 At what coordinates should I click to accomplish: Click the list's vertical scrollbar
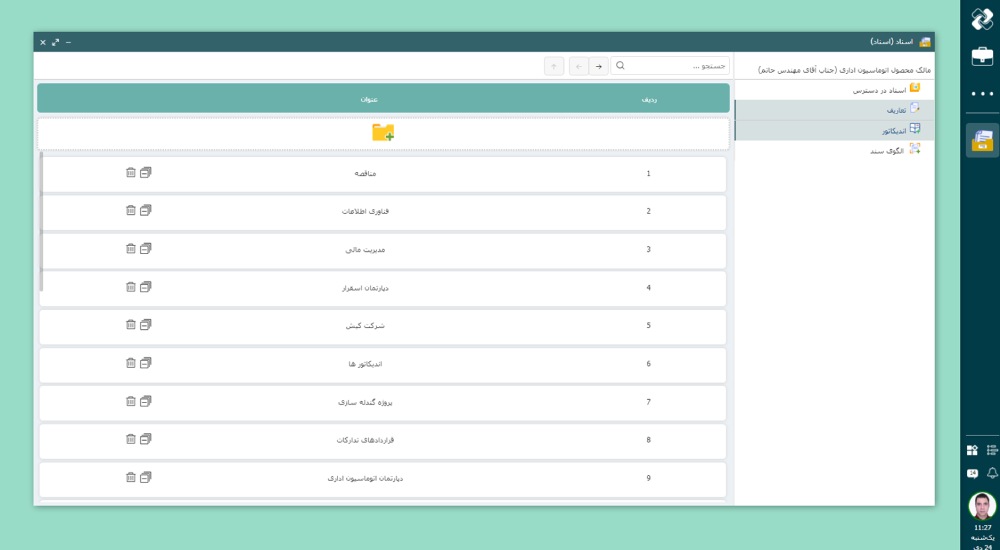41,221
